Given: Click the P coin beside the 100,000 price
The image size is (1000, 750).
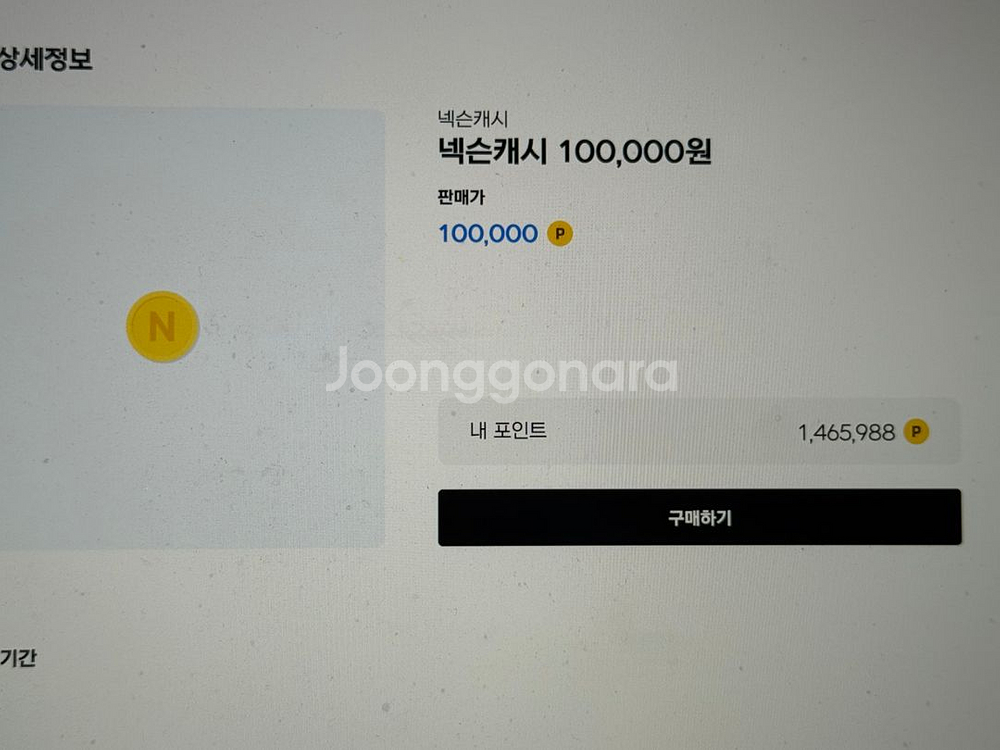Looking at the screenshot, I should [x=560, y=234].
